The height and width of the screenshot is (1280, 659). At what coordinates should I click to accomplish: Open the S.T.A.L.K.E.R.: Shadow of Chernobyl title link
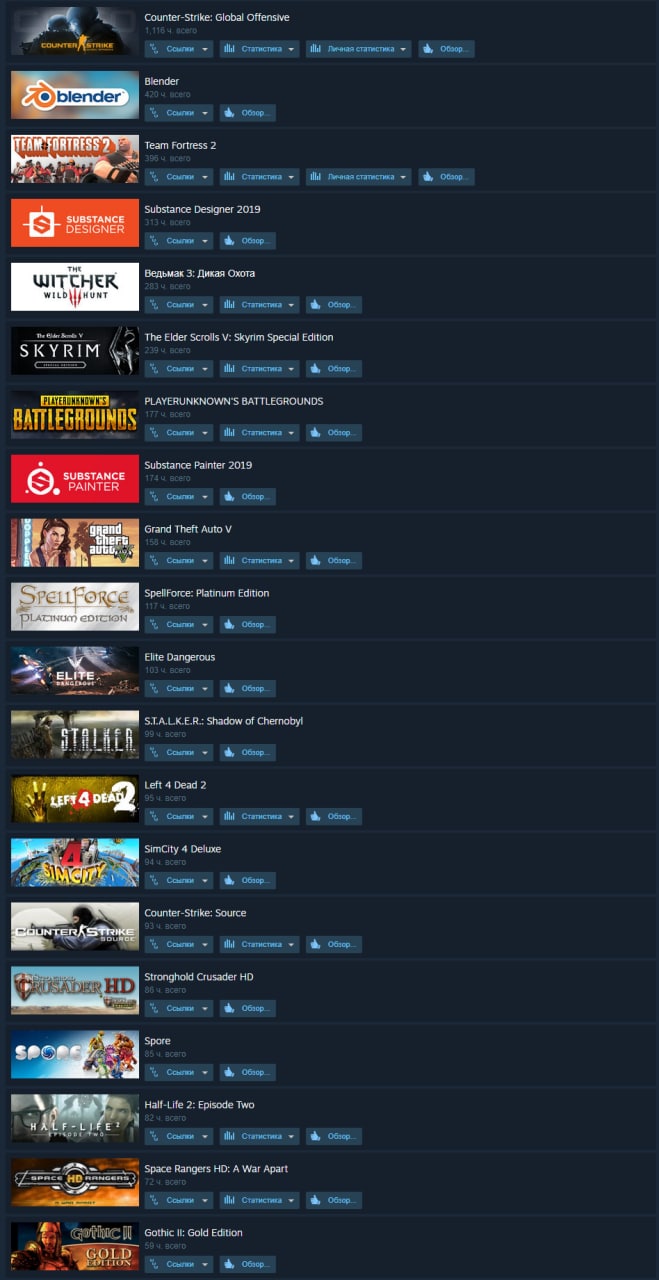tap(224, 721)
